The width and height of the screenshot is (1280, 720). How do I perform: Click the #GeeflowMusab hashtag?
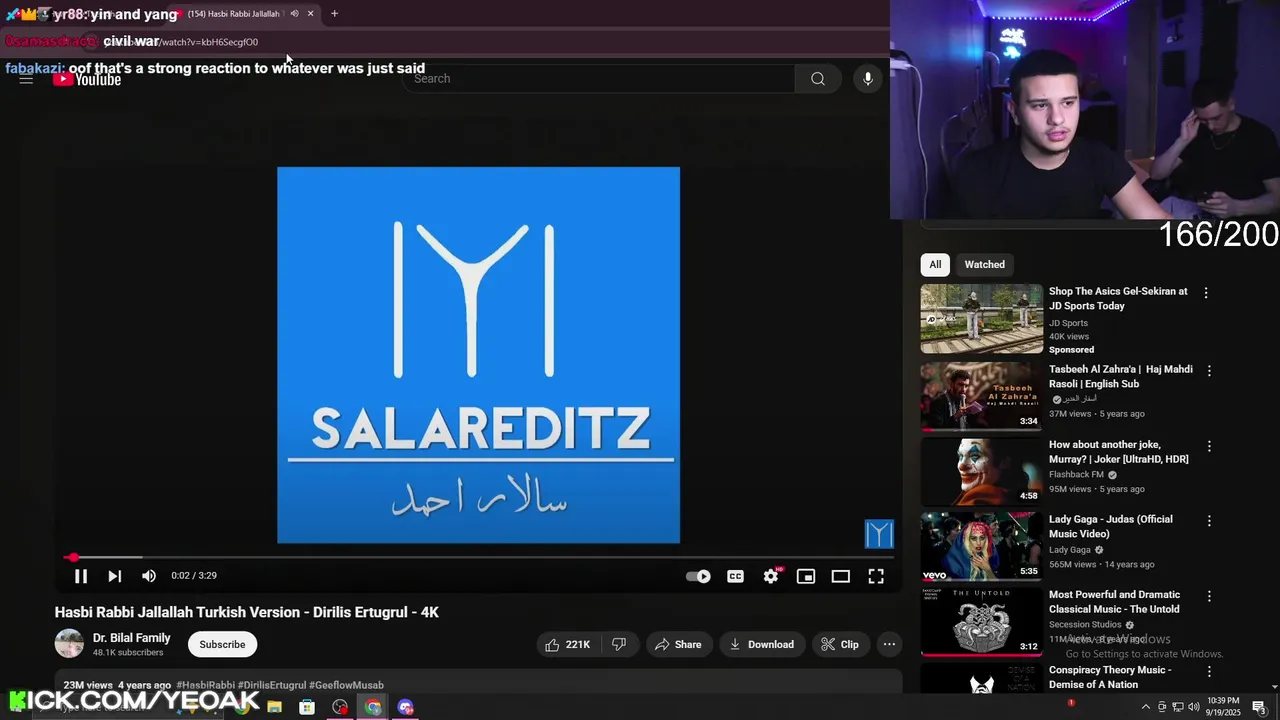pyautogui.click(x=346, y=686)
